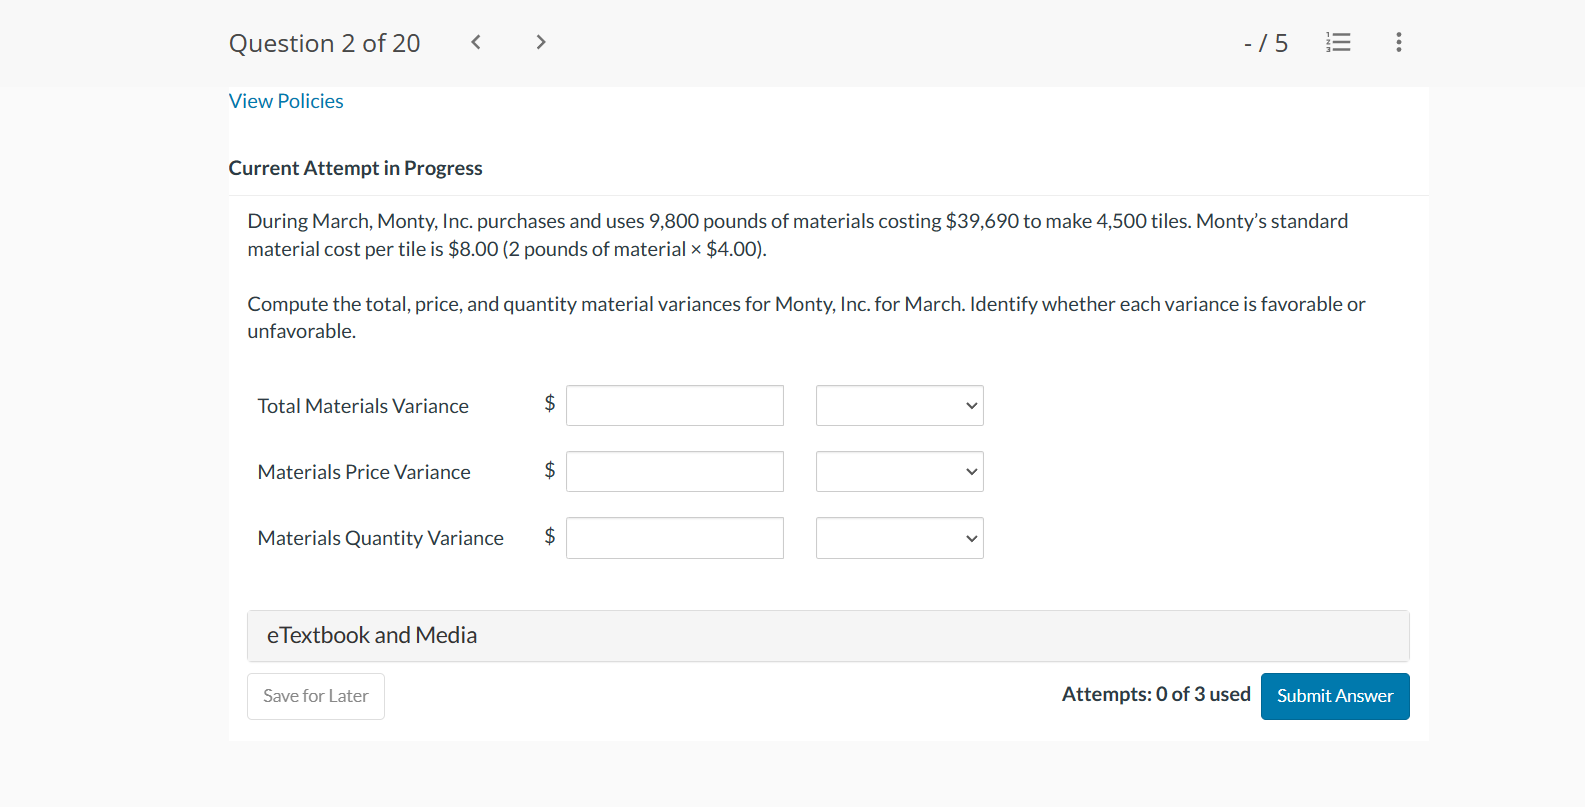Click the Save for Later button
Viewport: 1585px width, 807px height.
point(316,696)
